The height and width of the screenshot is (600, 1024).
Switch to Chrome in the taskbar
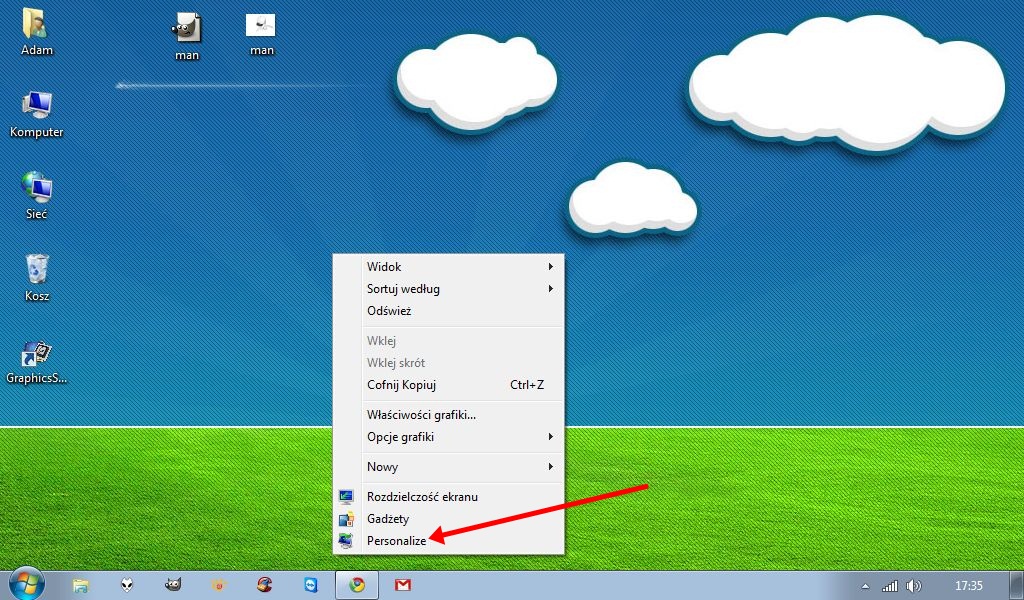(x=357, y=585)
